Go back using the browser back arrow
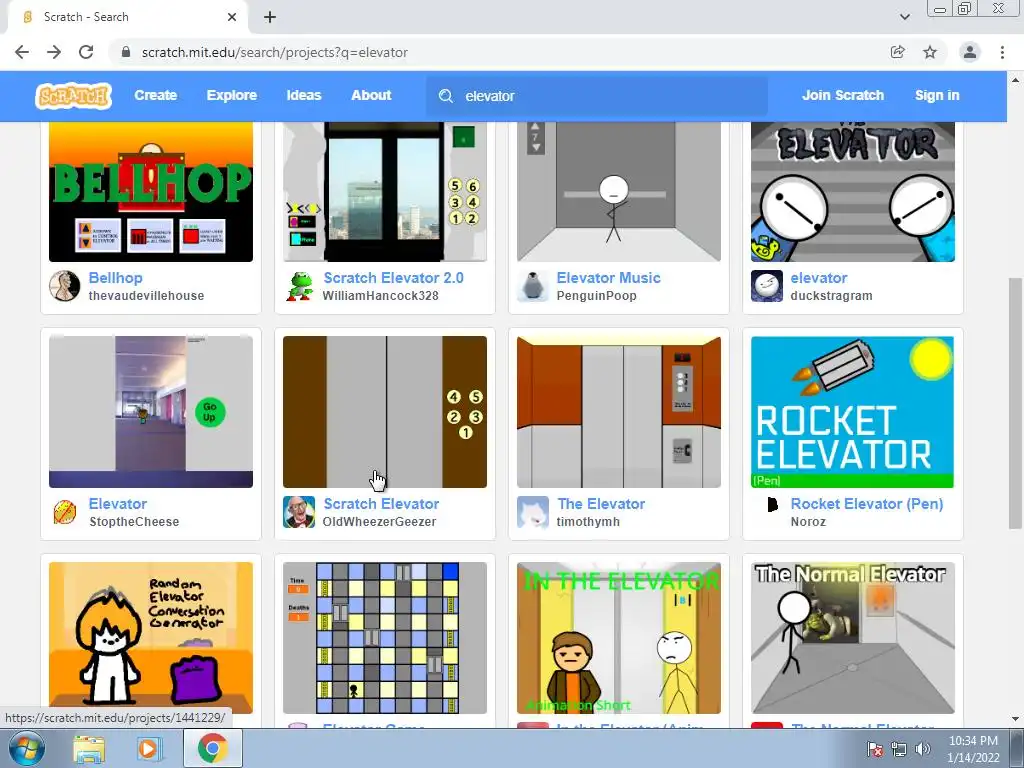The width and height of the screenshot is (1024, 768). [x=22, y=52]
